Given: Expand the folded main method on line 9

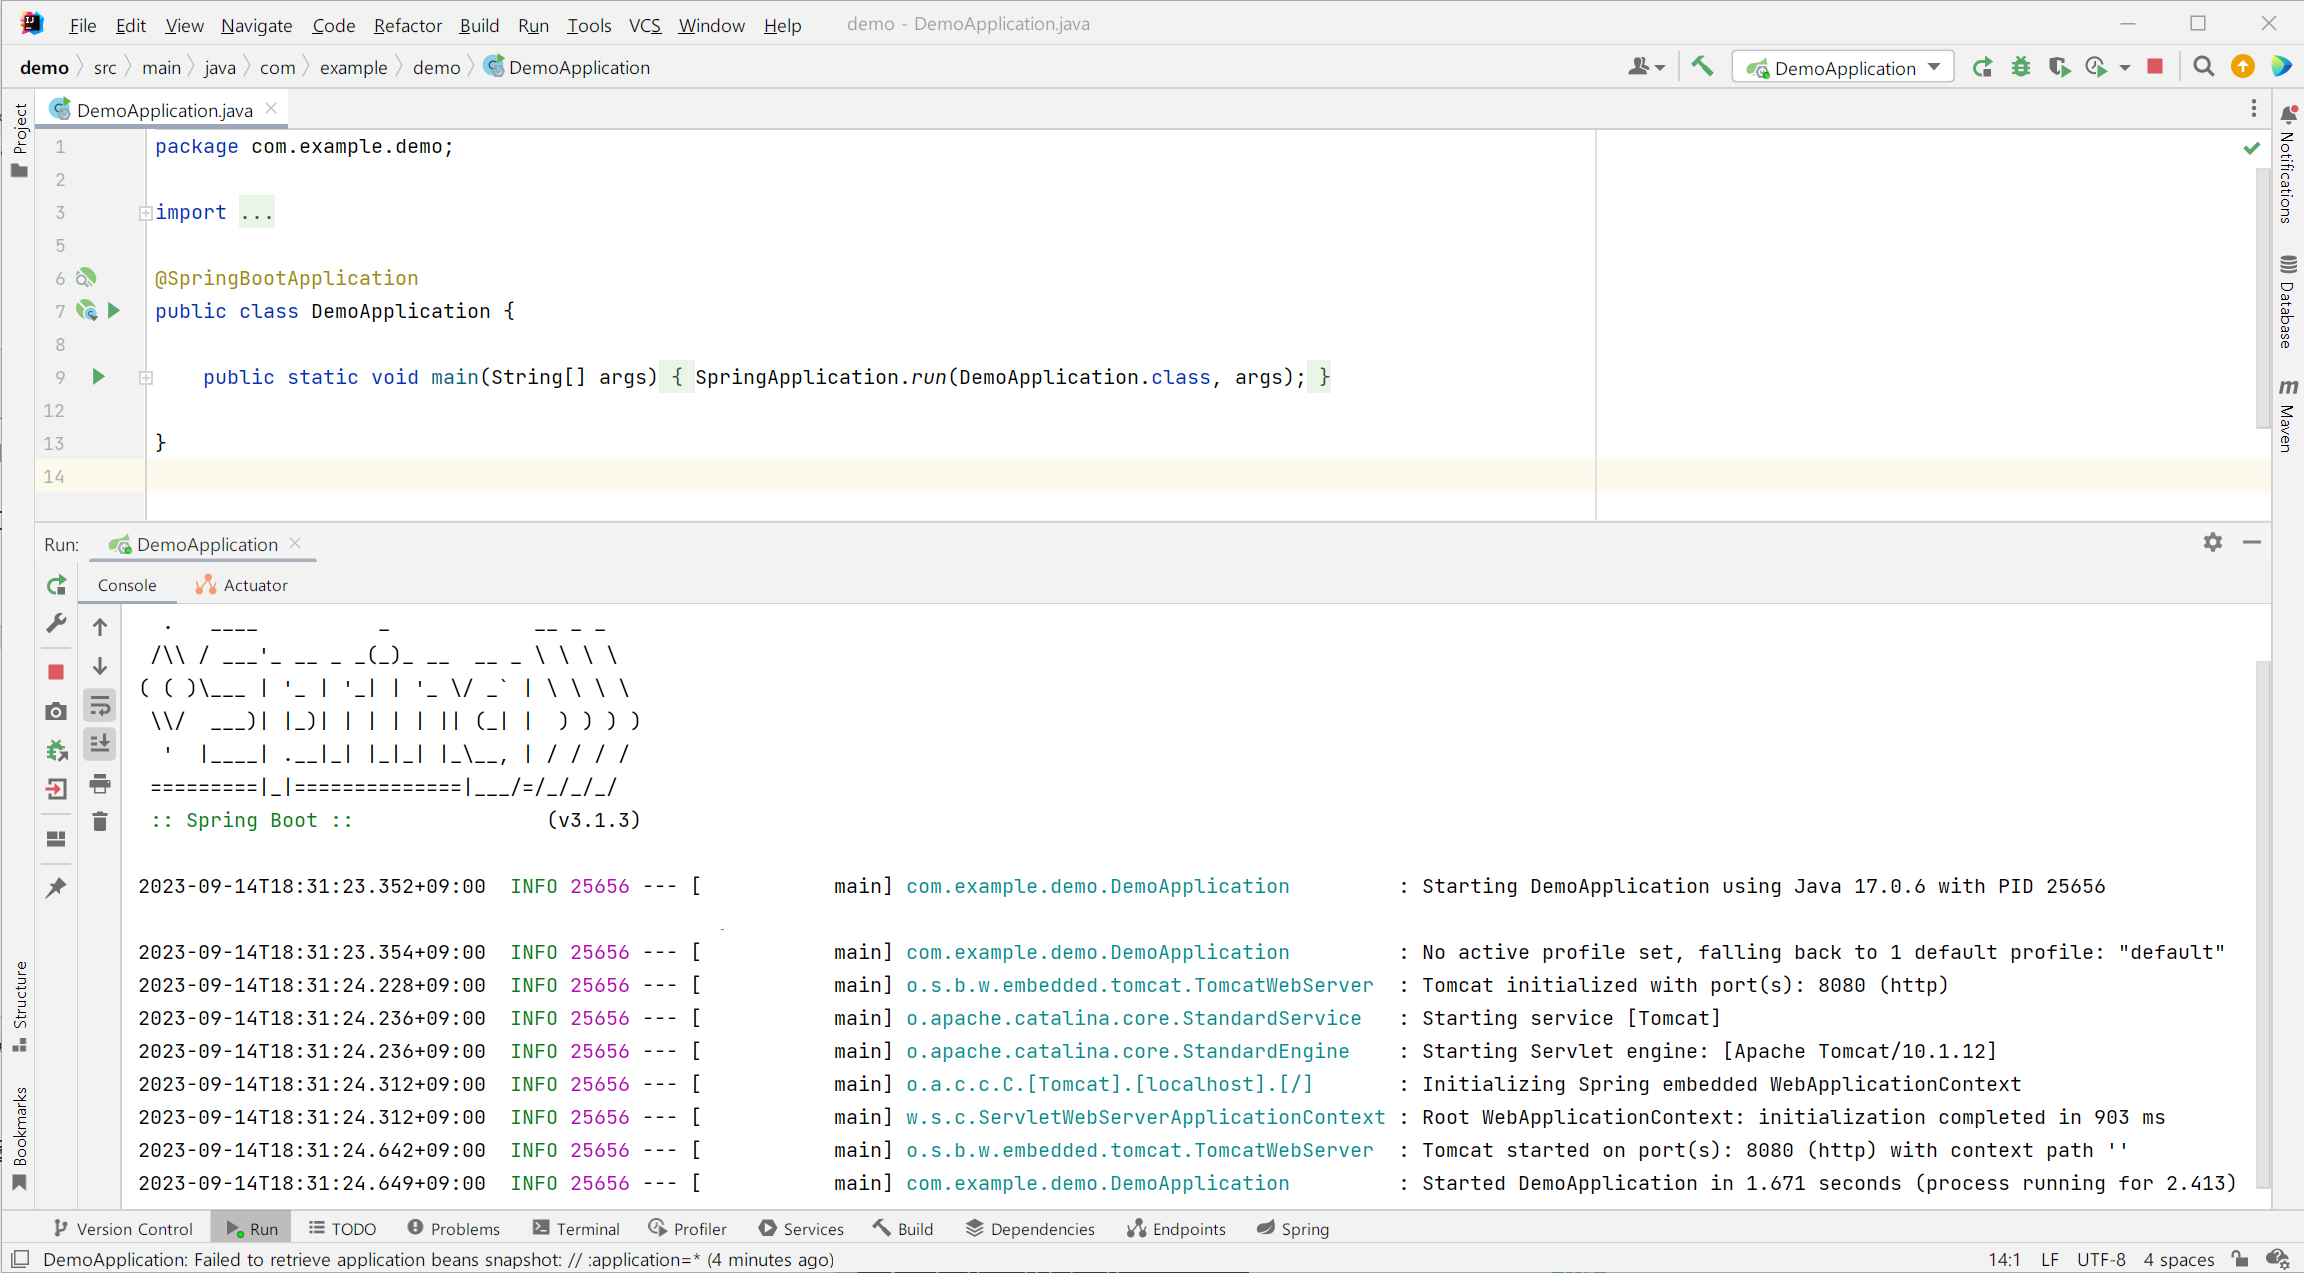Looking at the screenshot, I should click(146, 378).
